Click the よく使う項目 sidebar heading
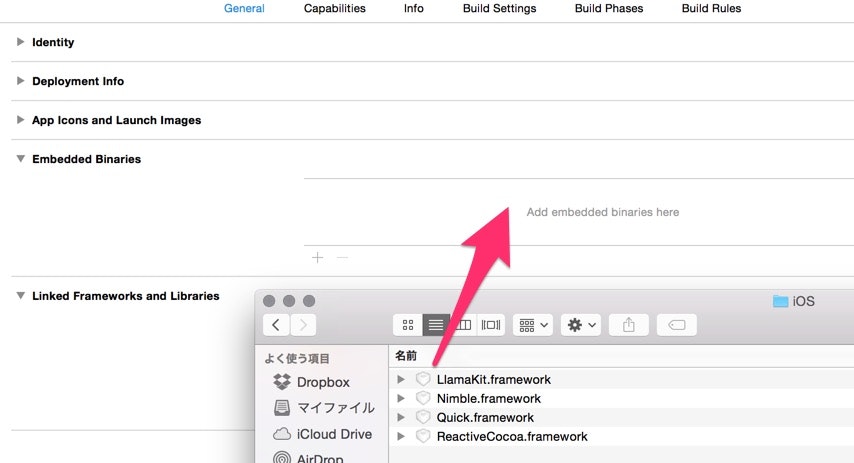Image resolution: width=854 pixels, height=463 pixels. point(297,358)
